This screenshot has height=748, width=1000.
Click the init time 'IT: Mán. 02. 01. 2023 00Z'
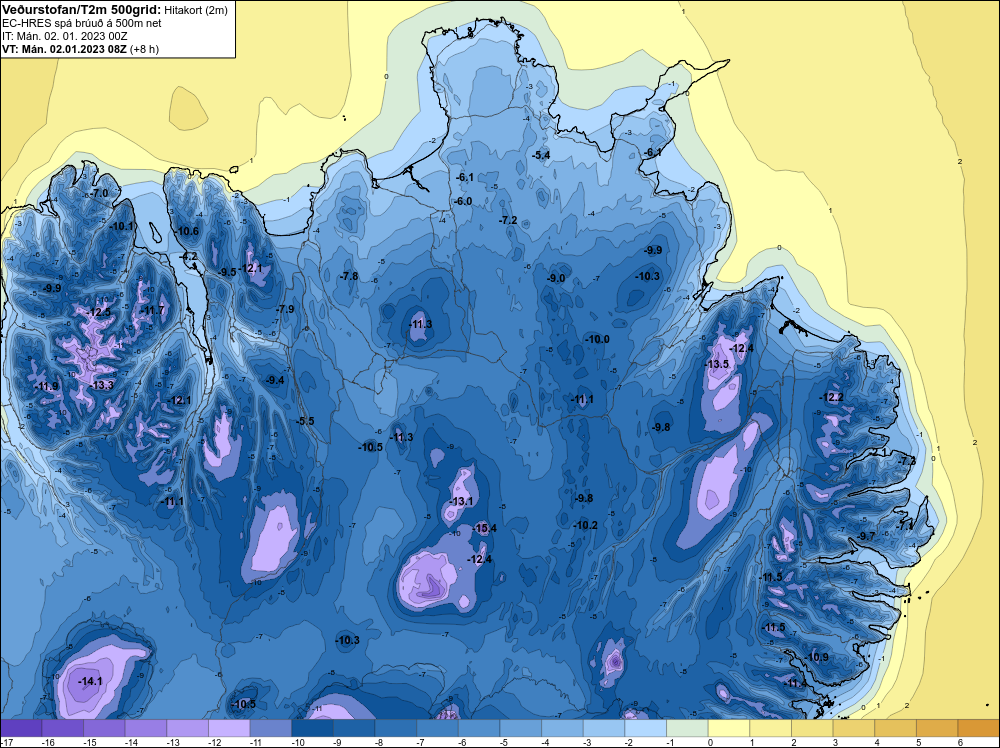click(x=64, y=36)
